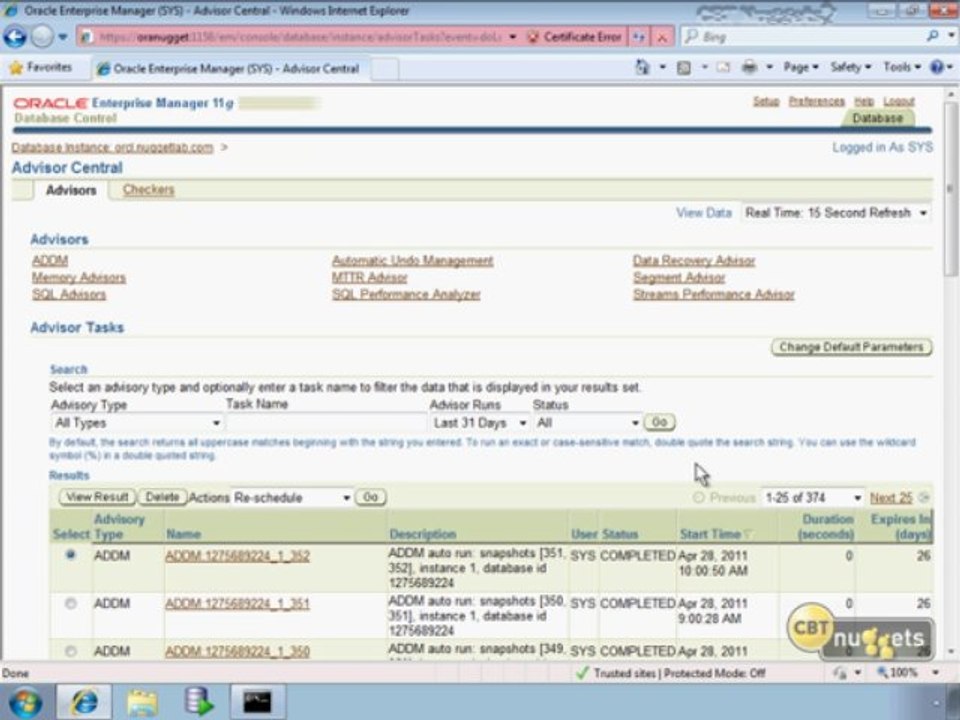Click the IE Help question mark icon
The height and width of the screenshot is (720, 960).
point(937,67)
